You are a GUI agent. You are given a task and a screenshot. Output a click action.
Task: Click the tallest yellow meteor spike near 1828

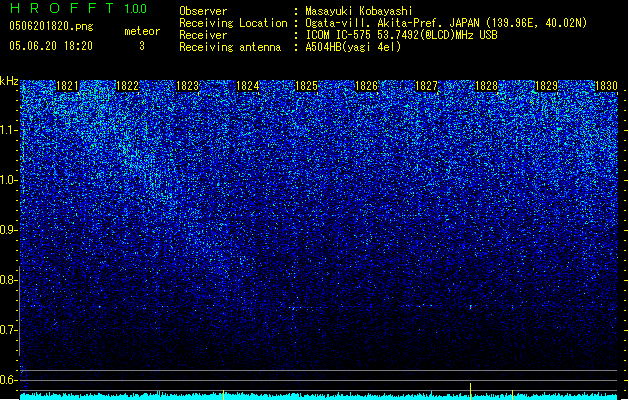point(470,391)
